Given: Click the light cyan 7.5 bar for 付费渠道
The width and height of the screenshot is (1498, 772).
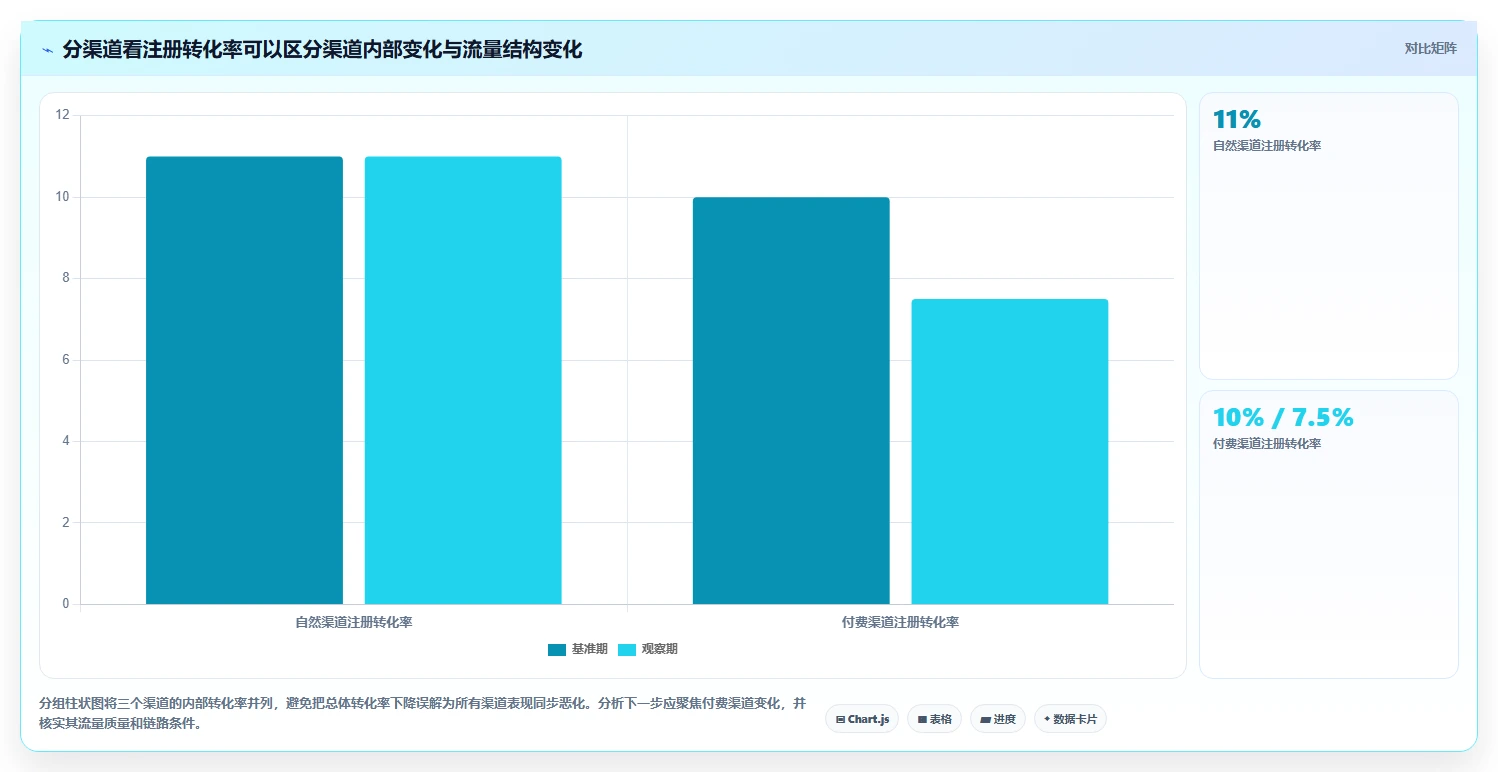Looking at the screenshot, I should point(1010,452).
